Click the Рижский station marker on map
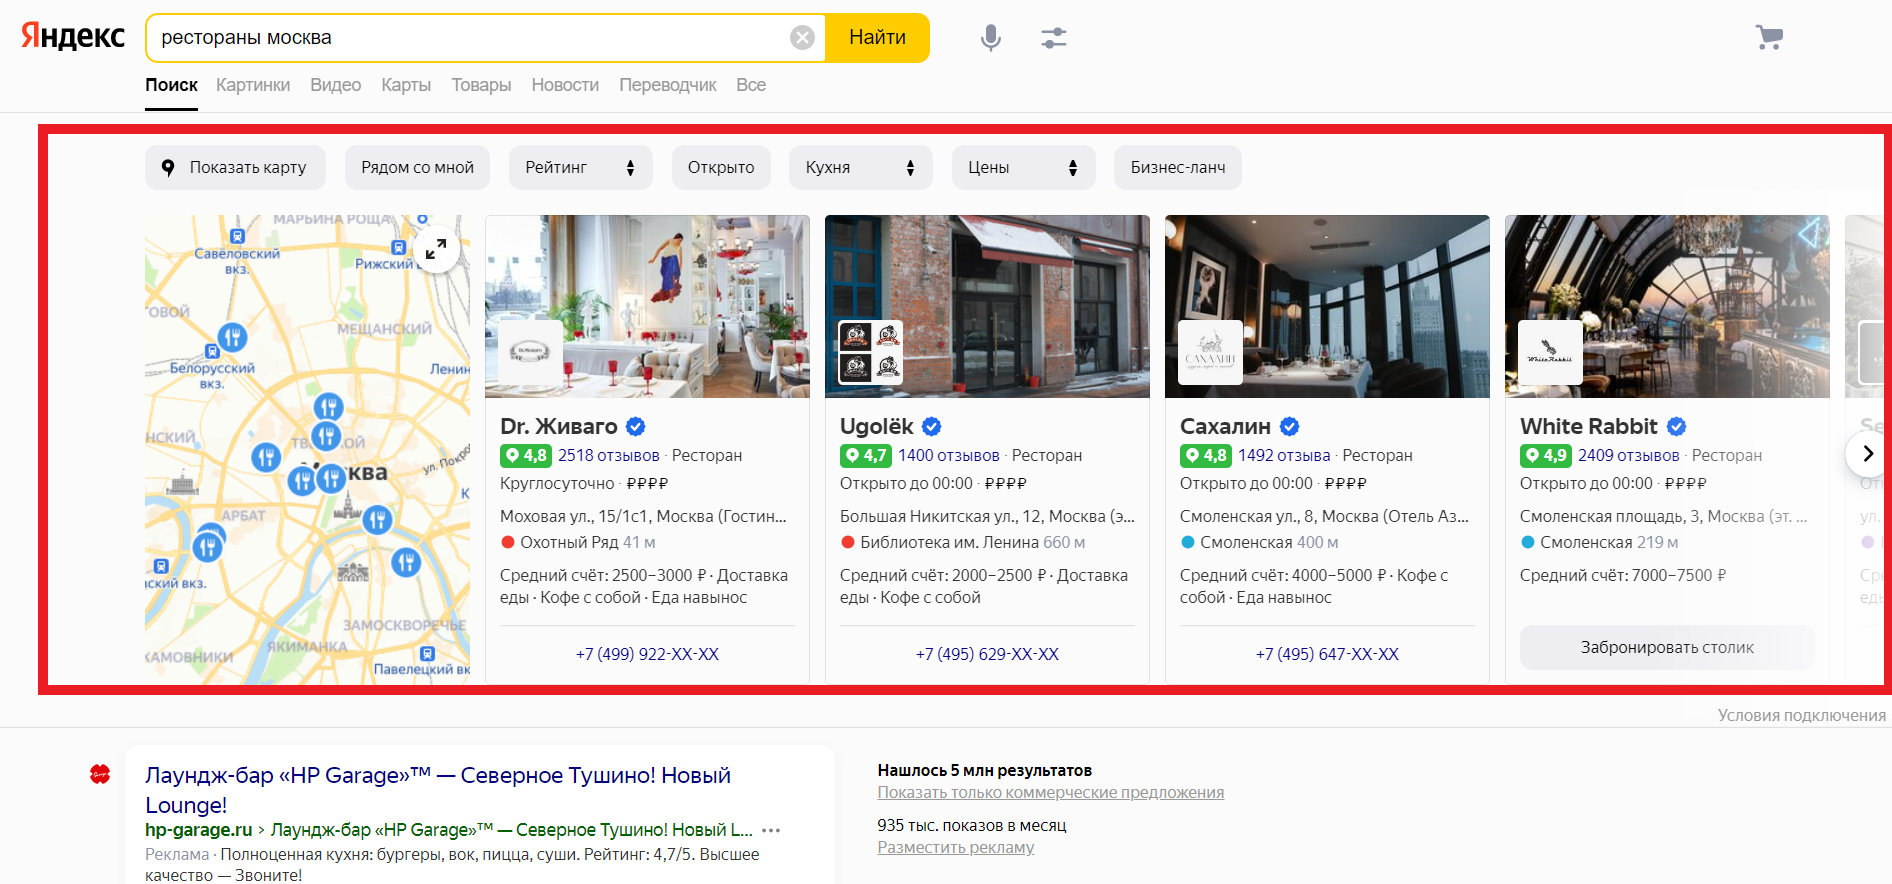This screenshot has height=884, width=1892. (x=398, y=247)
